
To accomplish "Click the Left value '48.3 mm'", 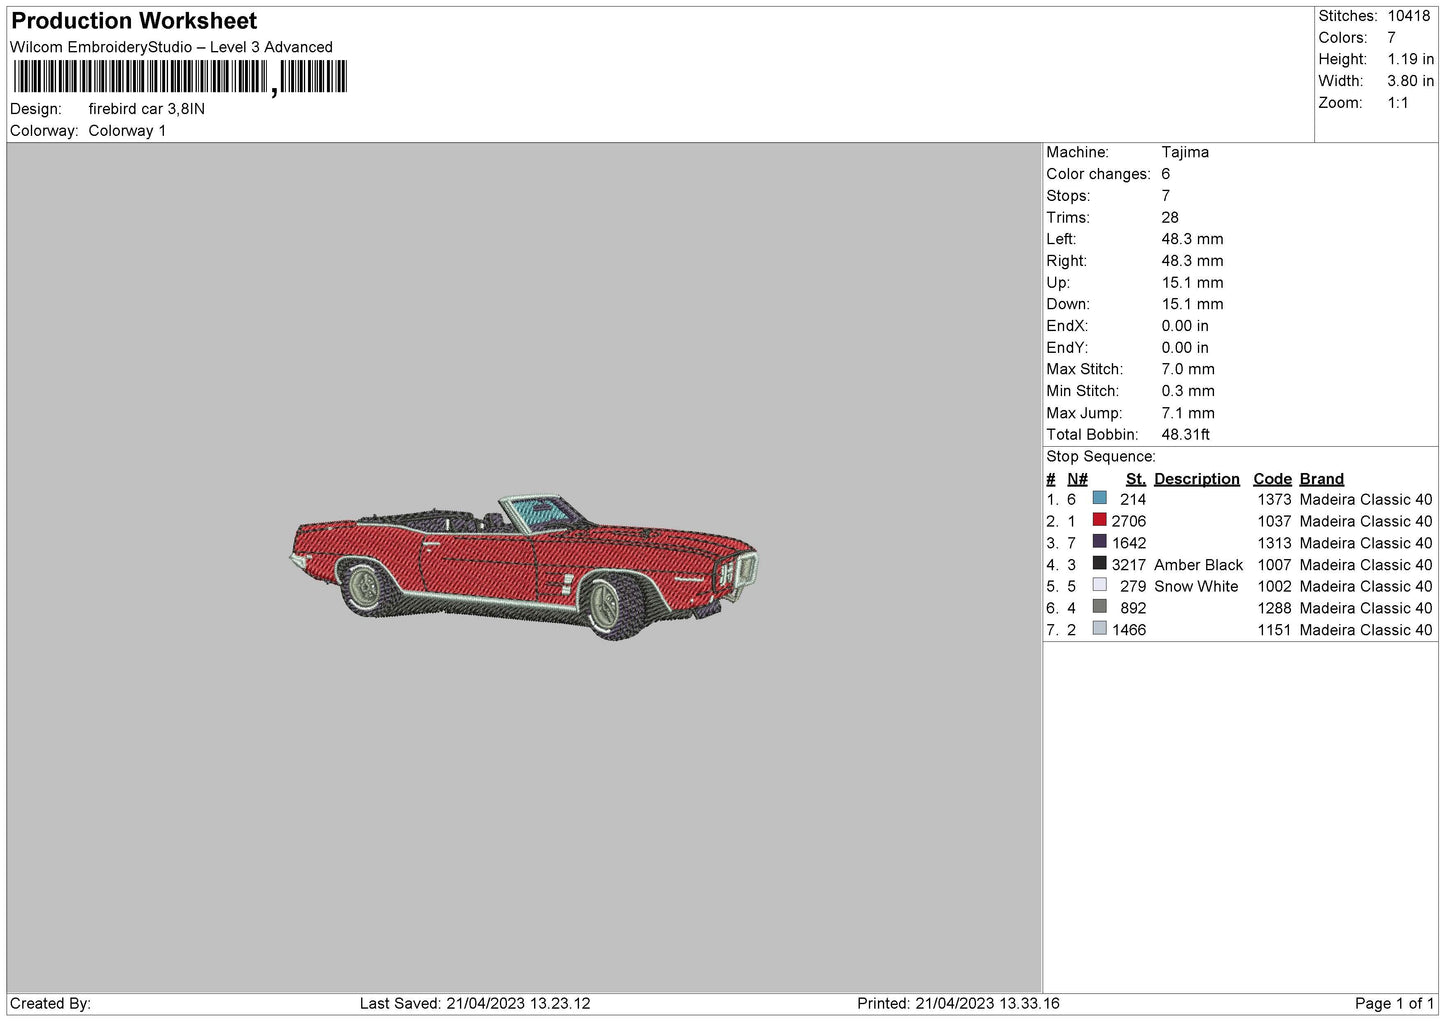I will 1192,239.
